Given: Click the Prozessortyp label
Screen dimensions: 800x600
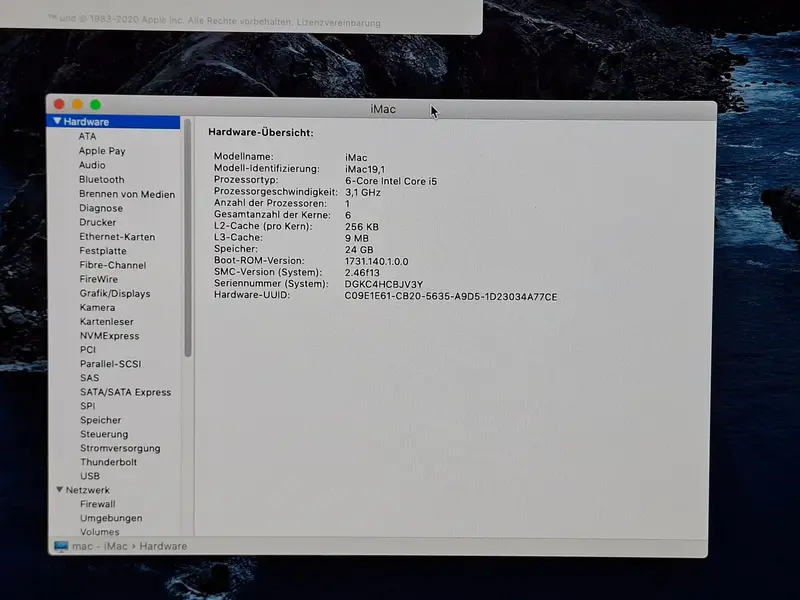Looking at the screenshot, I should tap(246, 180).
